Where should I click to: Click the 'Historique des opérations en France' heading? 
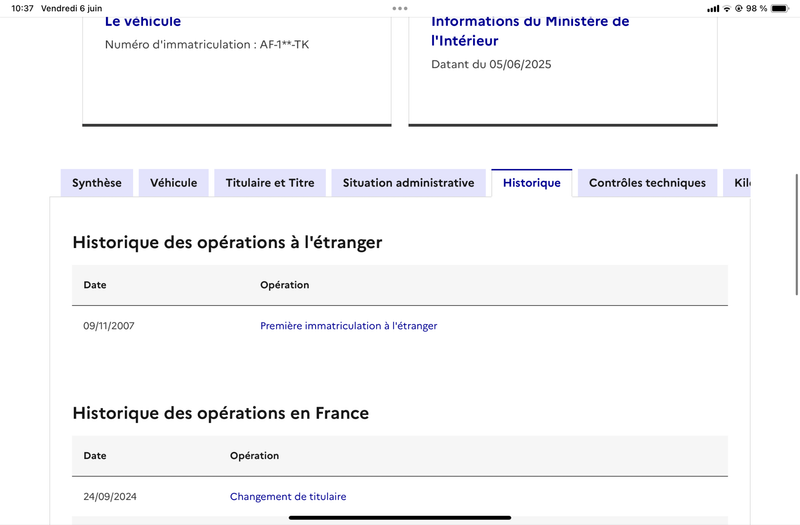pyautogui.click(x=220, y=413)
